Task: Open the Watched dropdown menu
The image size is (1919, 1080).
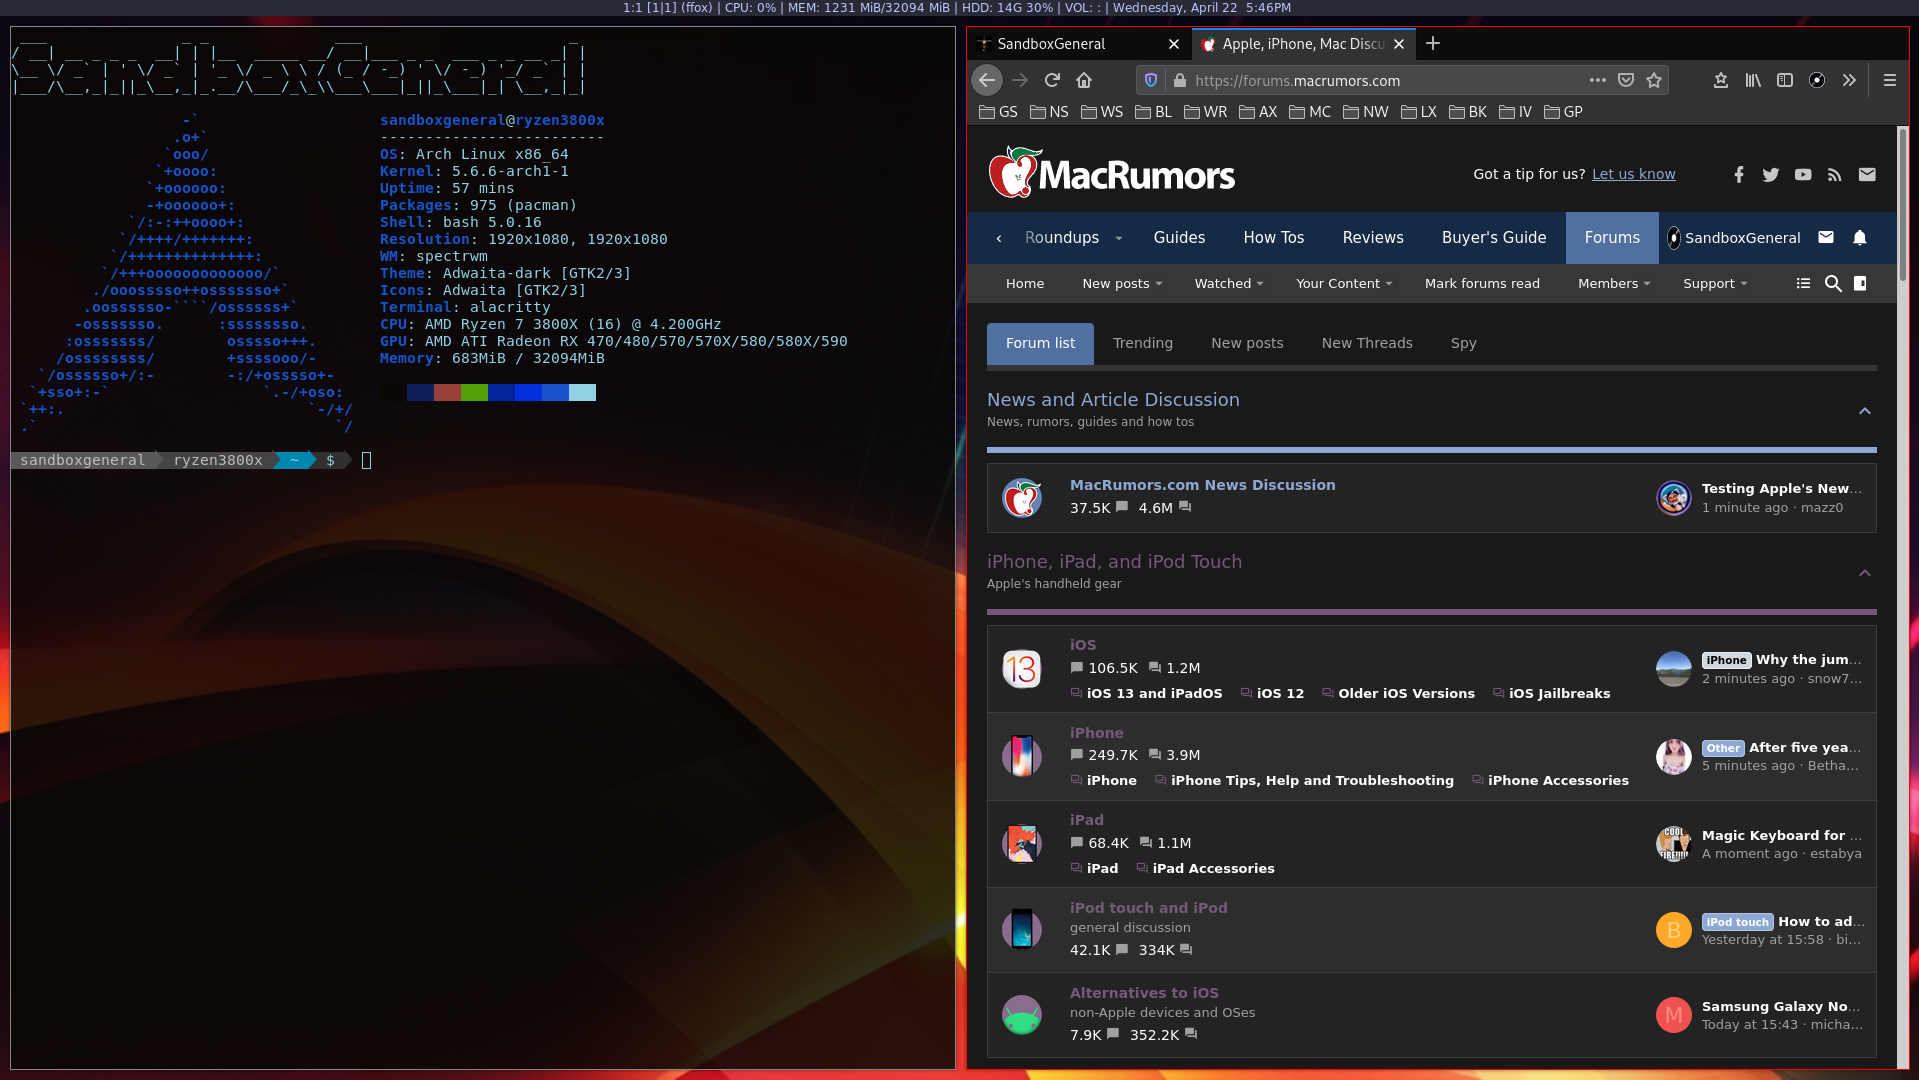Action: click(1229, 283)
